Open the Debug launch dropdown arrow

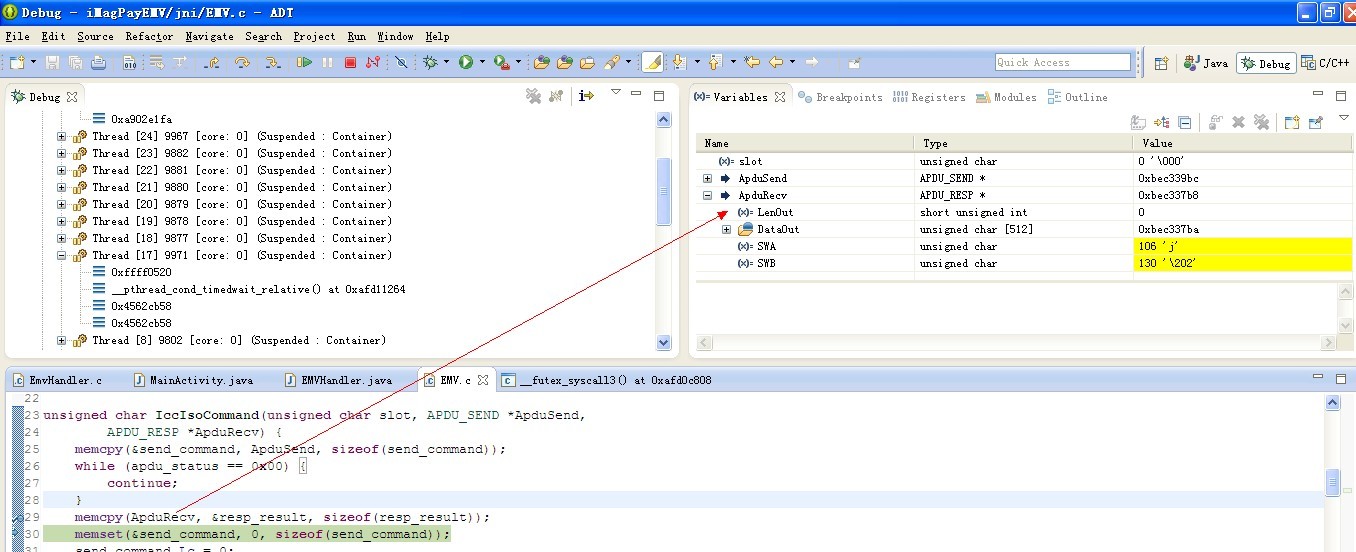(445, 62)
